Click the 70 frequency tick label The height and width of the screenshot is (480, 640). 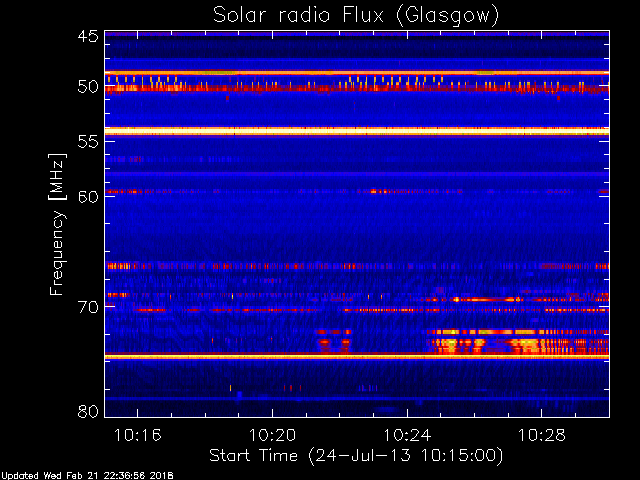[88, 307]
